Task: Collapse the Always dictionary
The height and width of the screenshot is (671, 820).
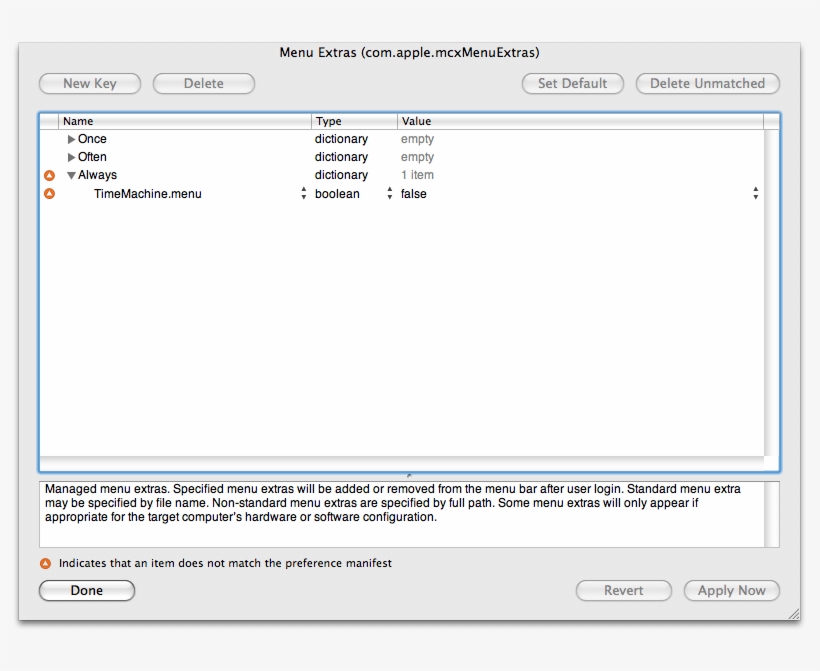Action: click(71, 175)
